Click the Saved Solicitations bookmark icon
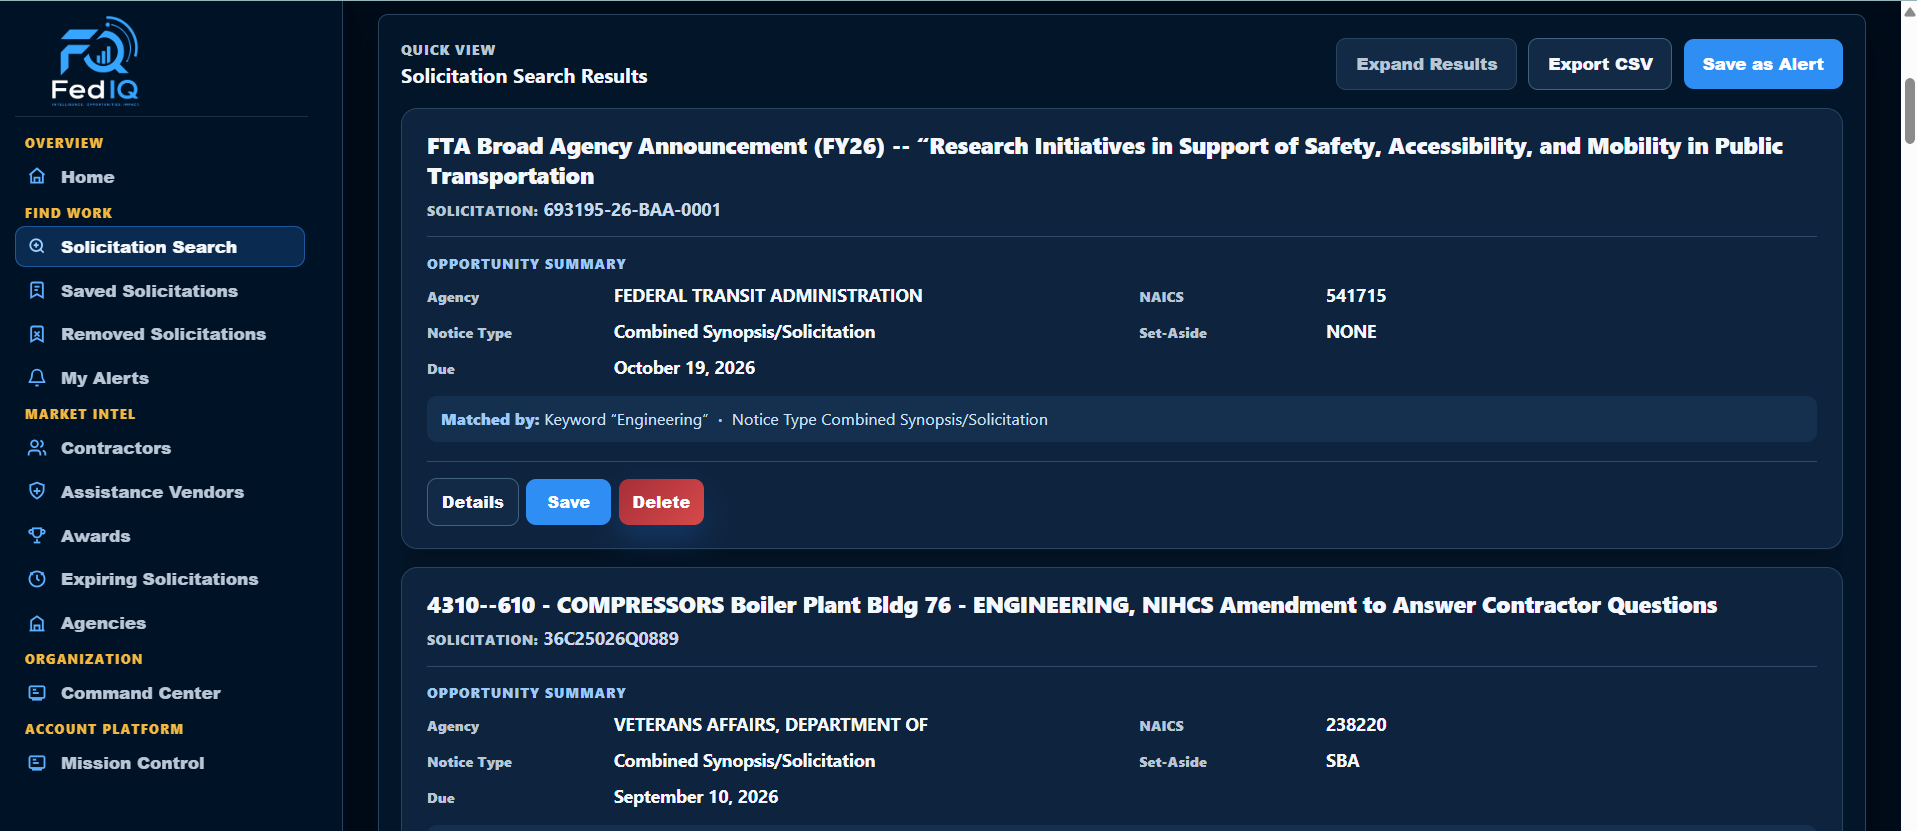The image size is (1917, 831). click(37, 291)
